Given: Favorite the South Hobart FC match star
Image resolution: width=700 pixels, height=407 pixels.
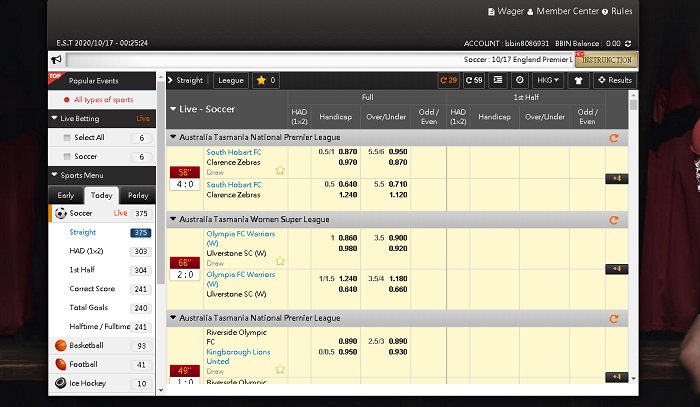Looking at the screenshot, I should (x=281, y=170).
